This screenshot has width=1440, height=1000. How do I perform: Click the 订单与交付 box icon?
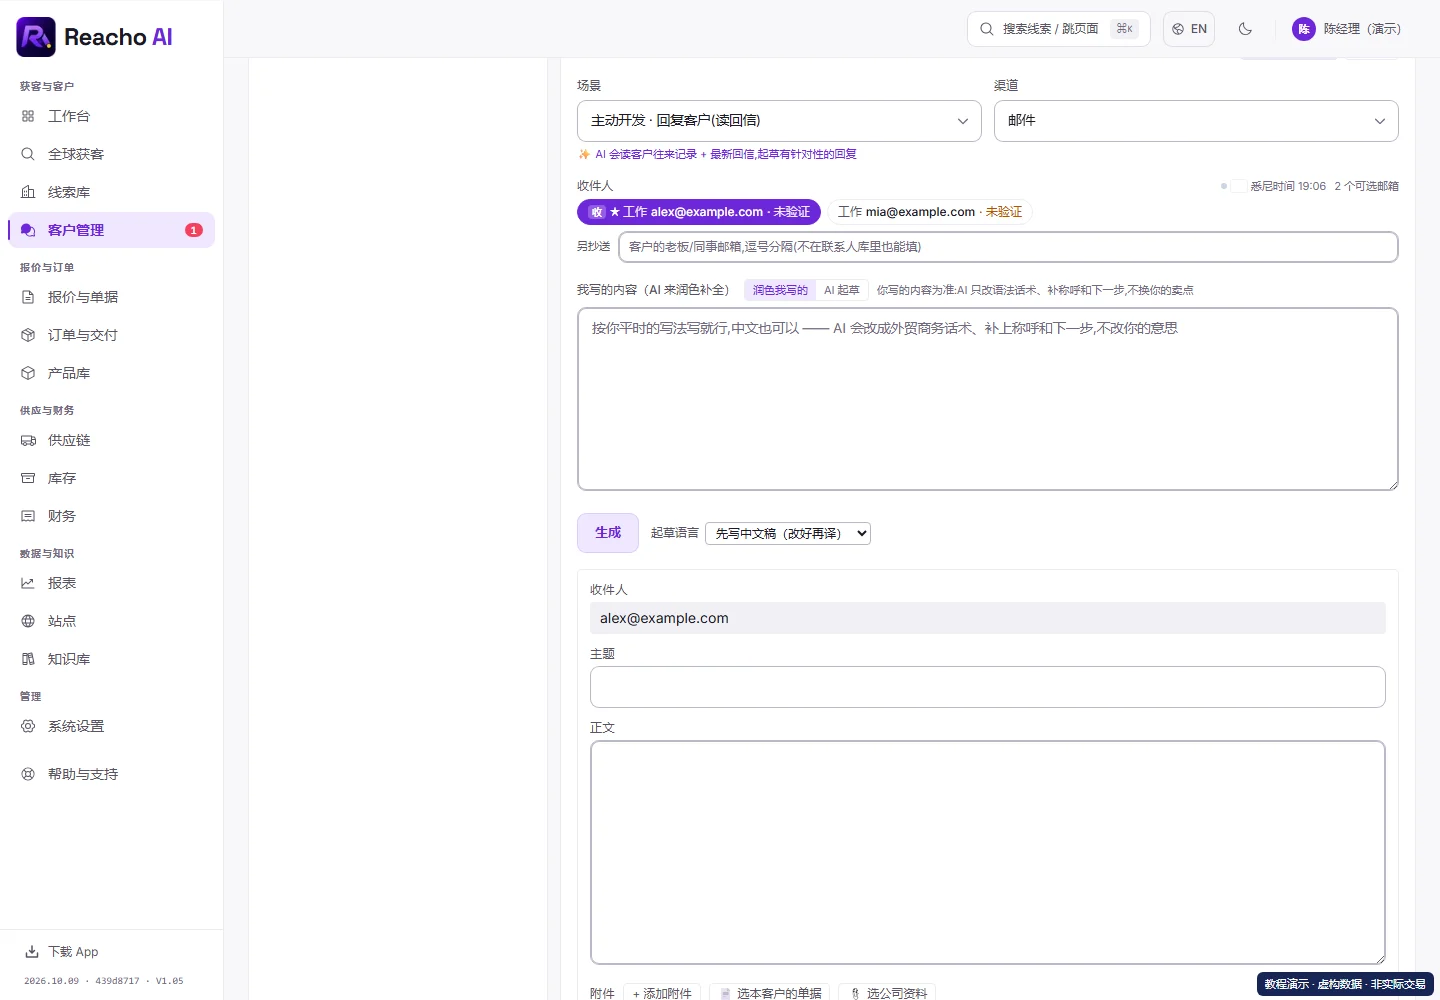click(x=28, y=335)
